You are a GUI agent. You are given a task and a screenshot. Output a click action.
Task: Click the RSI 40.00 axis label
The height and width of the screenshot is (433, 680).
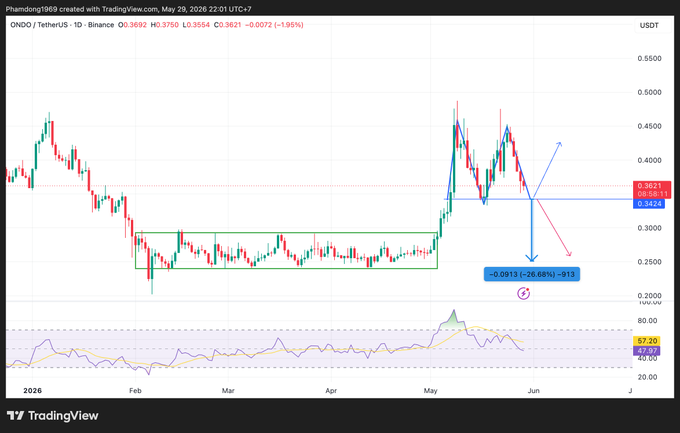click(647, 358)
